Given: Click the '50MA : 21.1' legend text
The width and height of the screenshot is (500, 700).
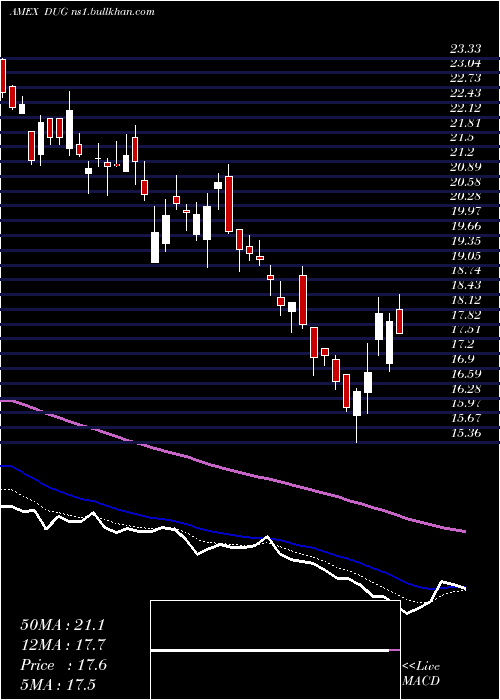Looking at the screenshot, I should pyautogui.click(x=62, y=625).
